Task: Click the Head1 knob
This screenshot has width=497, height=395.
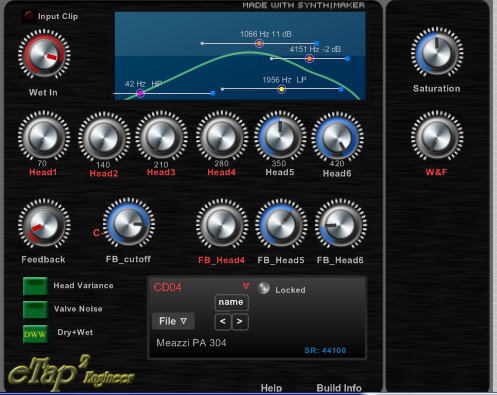Action: (44, 136)
